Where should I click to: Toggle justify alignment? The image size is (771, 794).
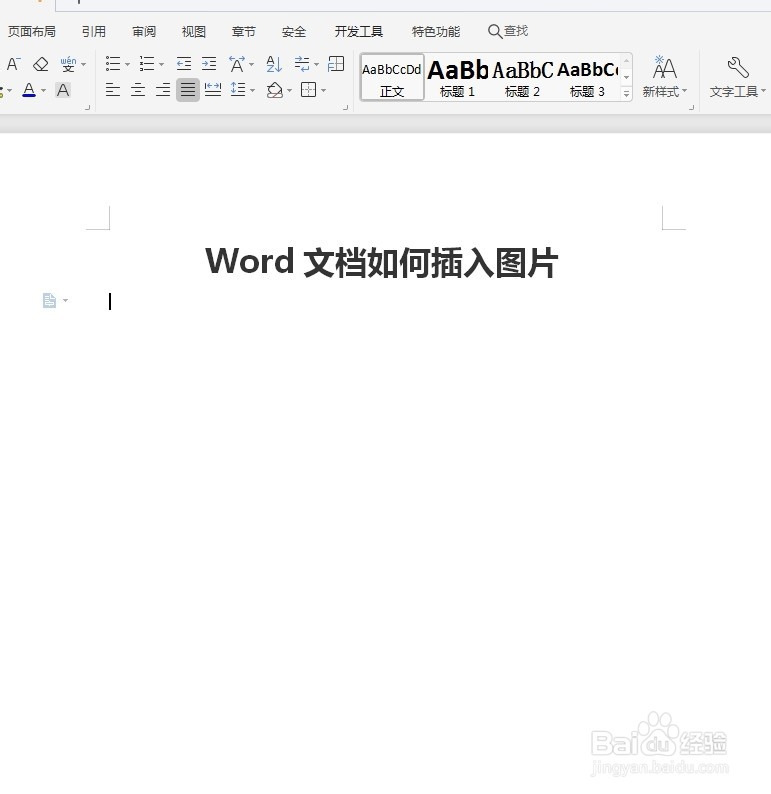(188, 90)
